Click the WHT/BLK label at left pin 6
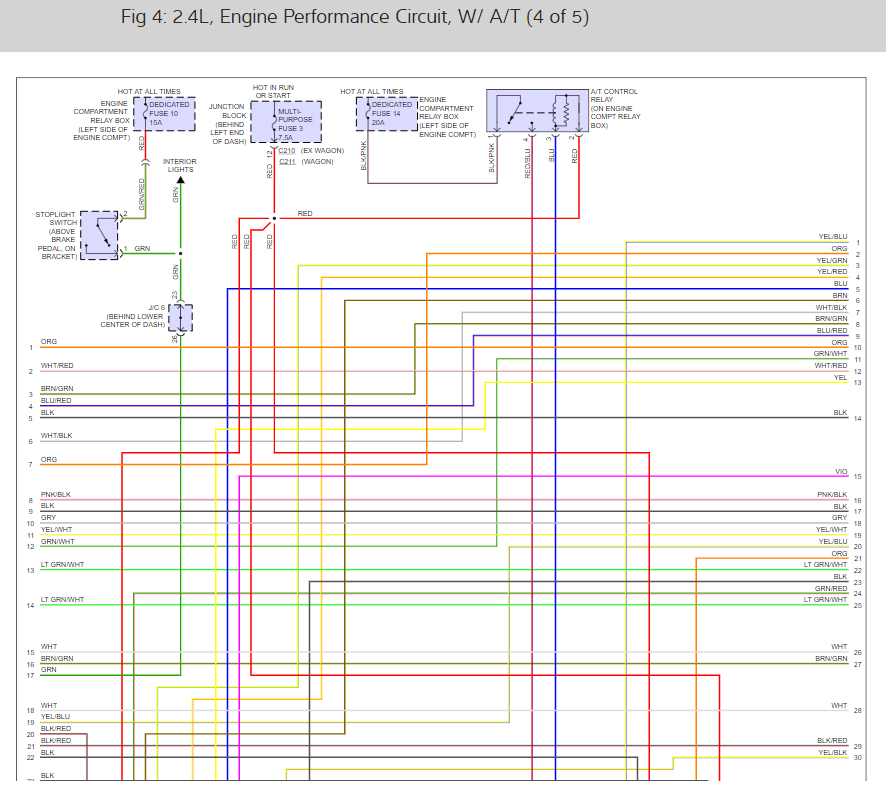Screen dimensions: 886x804 coord(57,436)
